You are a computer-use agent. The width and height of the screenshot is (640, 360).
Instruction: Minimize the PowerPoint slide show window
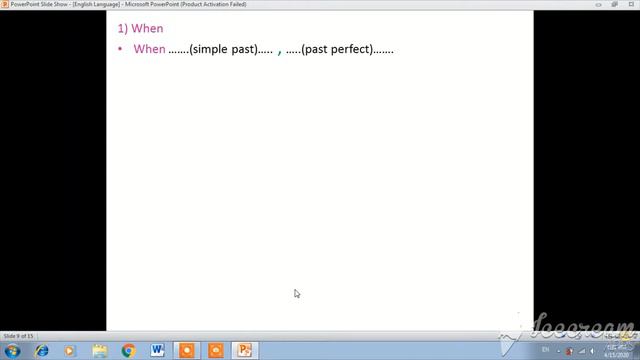pyautogui.click(x=598, y=4)
